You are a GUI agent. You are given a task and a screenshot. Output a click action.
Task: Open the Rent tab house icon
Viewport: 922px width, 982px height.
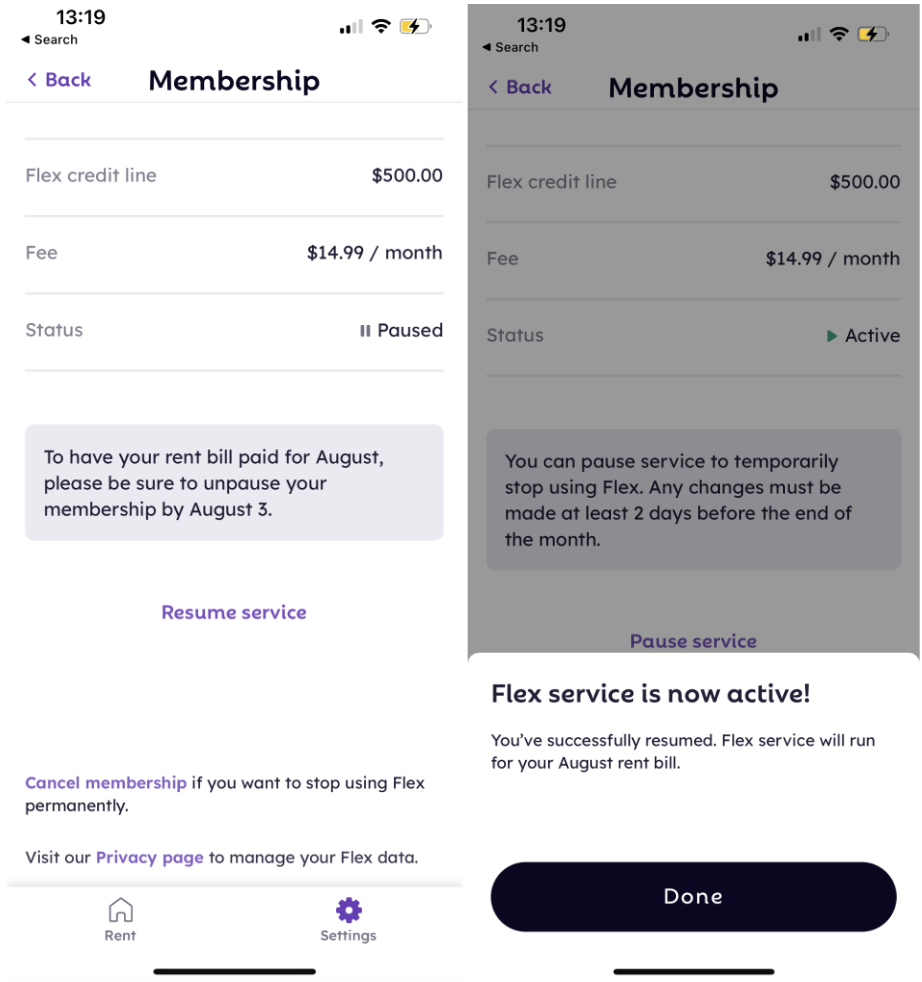pos(120,911)
